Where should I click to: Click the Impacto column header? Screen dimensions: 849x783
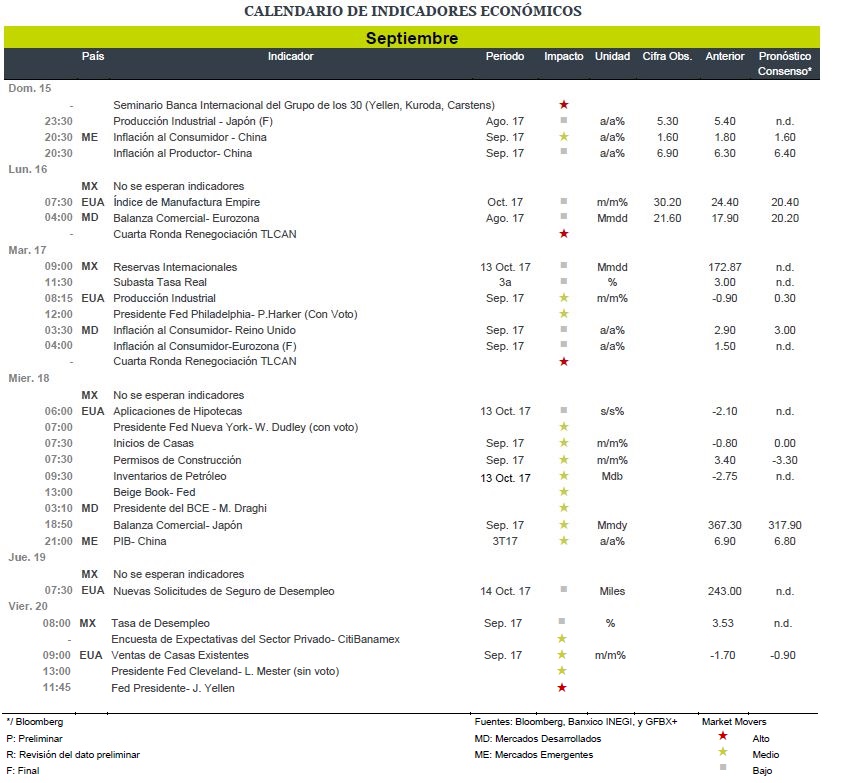click(564, 56)
